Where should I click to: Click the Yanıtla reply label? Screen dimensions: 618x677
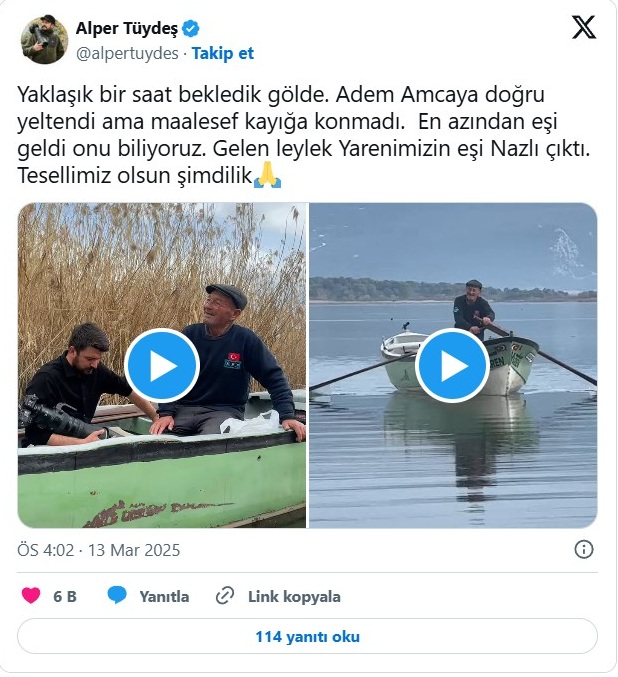[x=164, y=597]
